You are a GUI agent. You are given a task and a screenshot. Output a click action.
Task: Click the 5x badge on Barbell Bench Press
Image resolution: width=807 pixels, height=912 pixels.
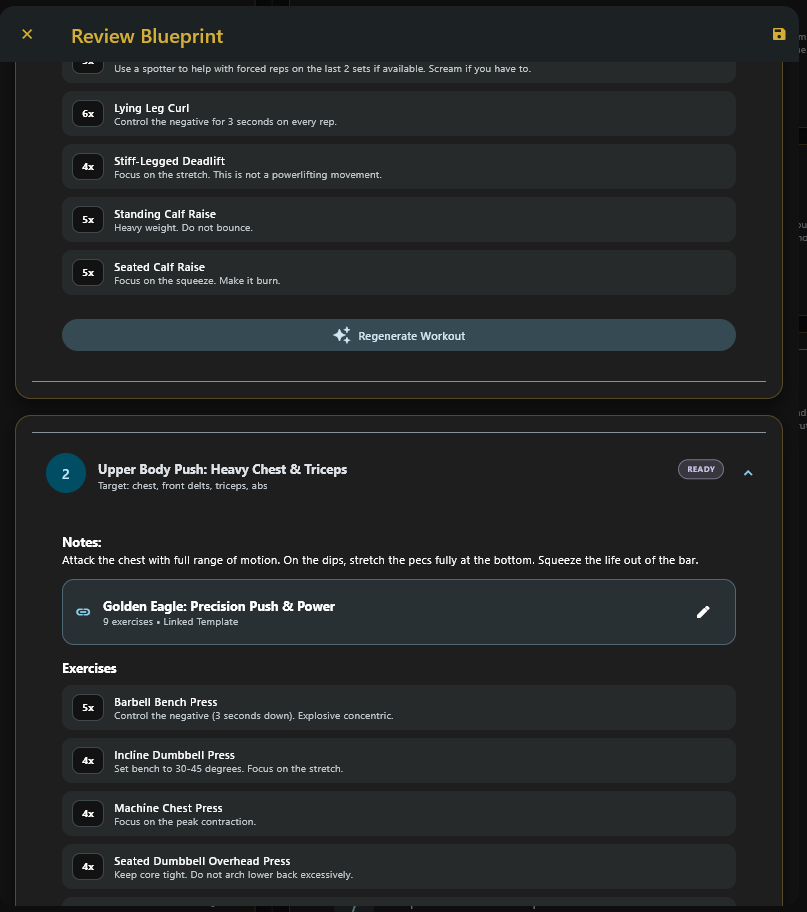[x=88, y=707]
